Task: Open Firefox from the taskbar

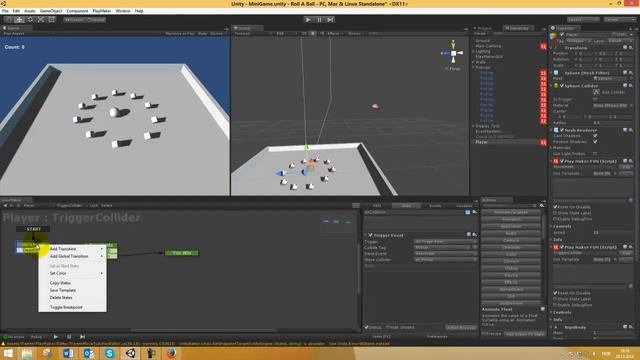Action: [171, 353]
